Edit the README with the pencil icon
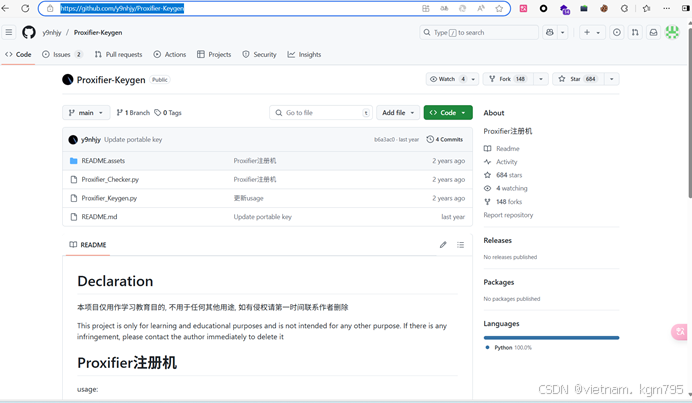The image size is (692, 403). click(x=443, y=245)
